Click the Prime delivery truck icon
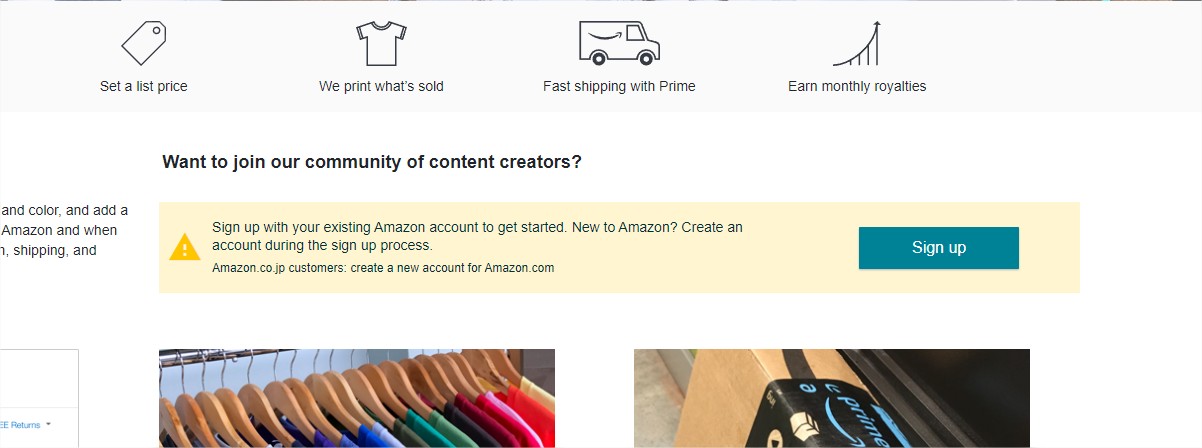The width and height of the screenshot is (1202, 448). click(x=619, y=42)
